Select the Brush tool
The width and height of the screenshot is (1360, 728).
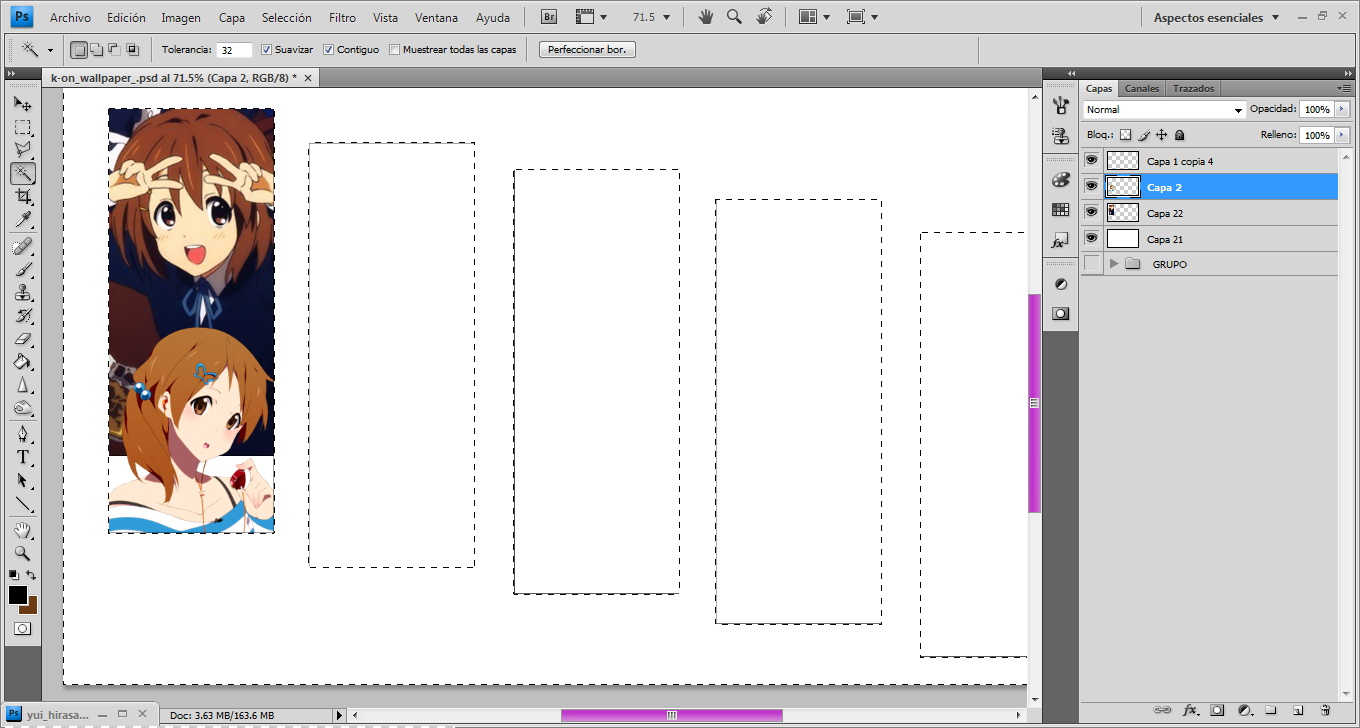pos(22,270)
